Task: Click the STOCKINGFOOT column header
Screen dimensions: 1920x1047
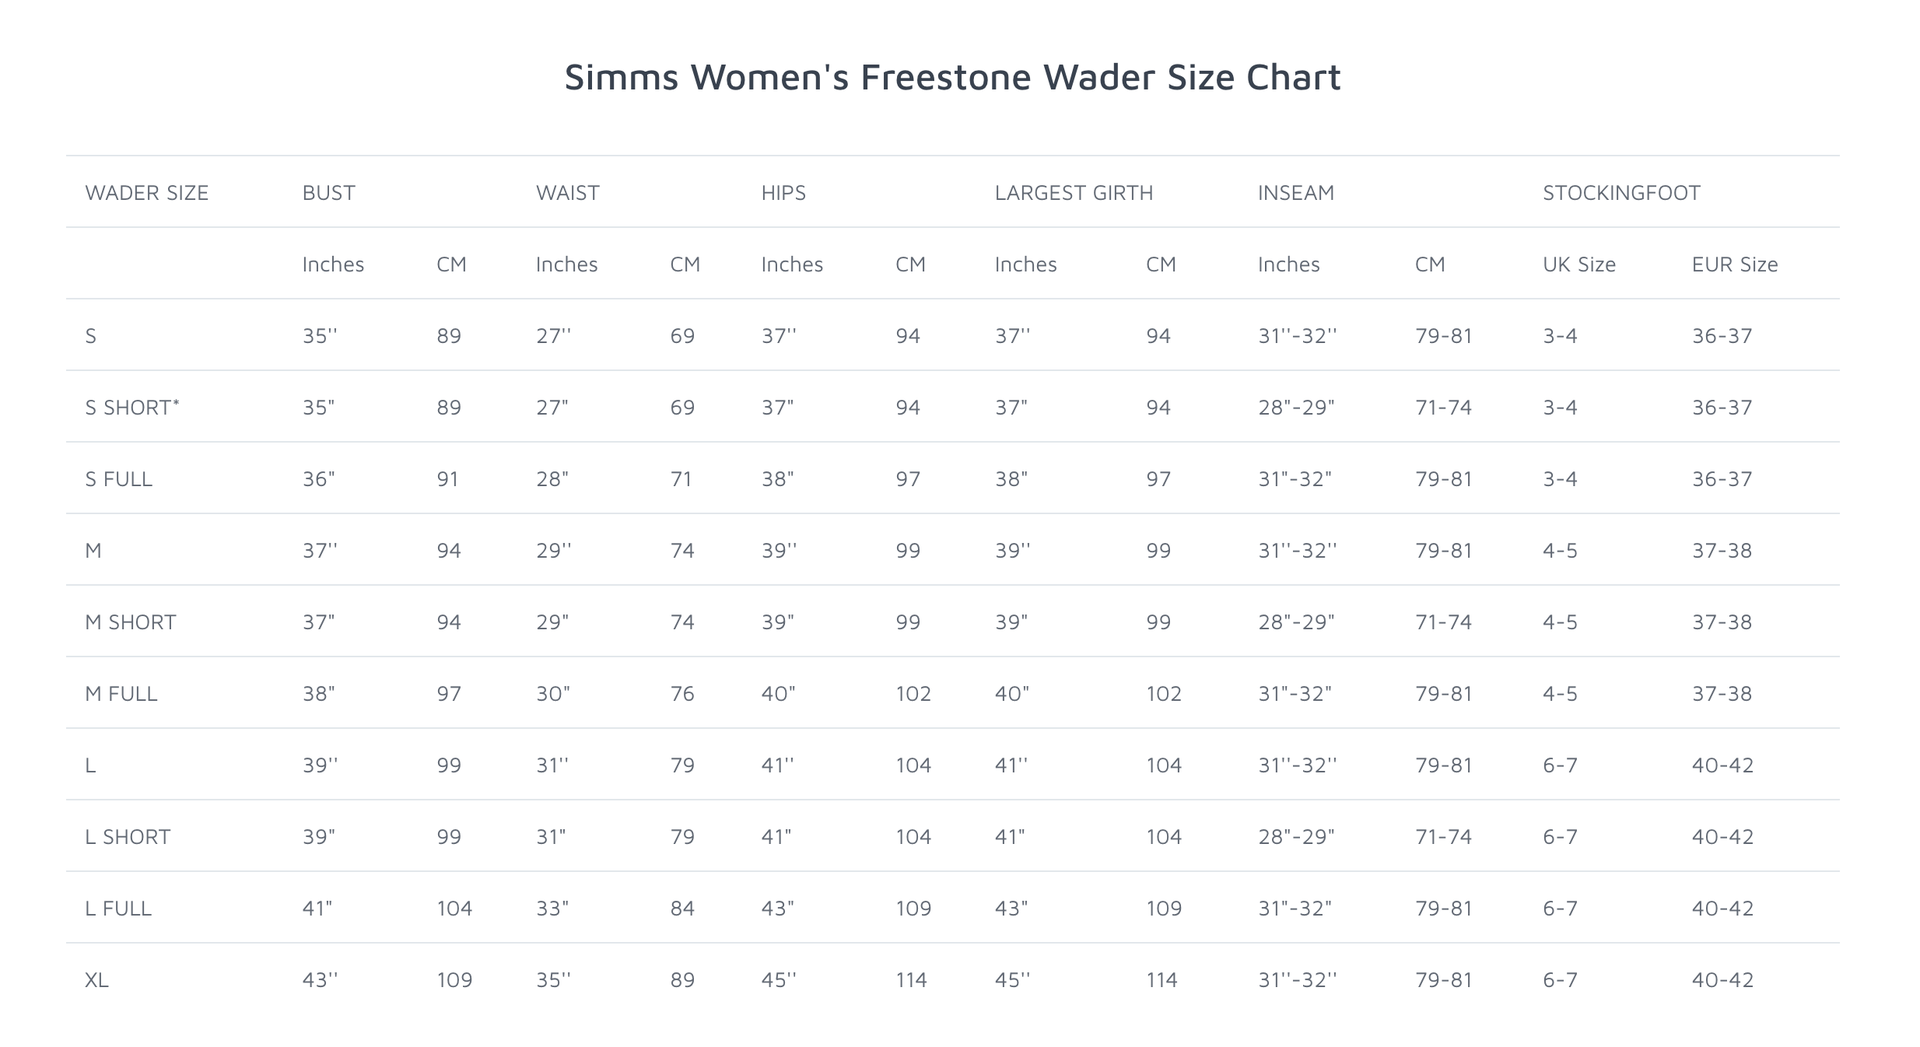Action: point(1621,193)
